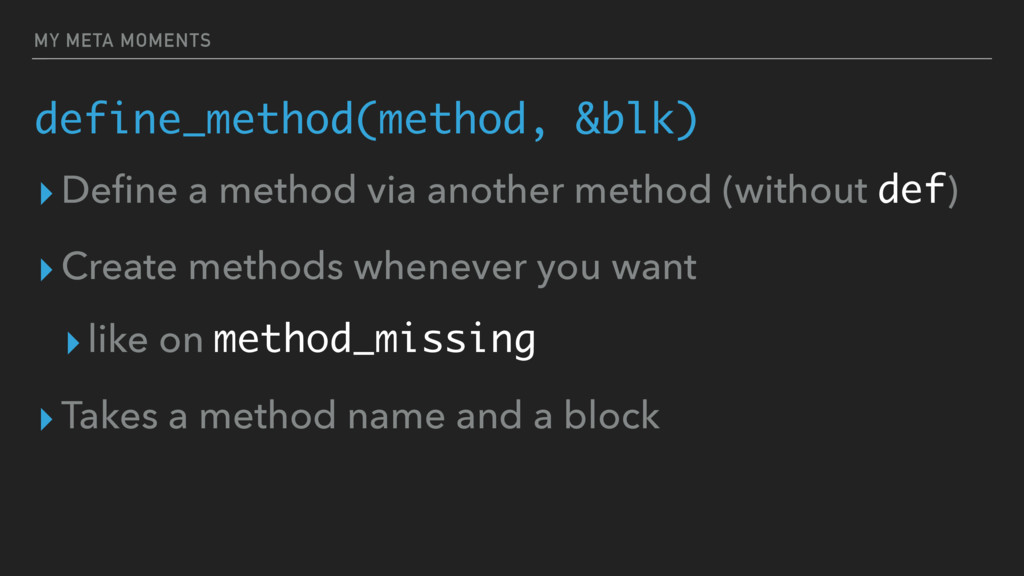Click the bullet arrow before 'Takes a method name'
Viewport: 1024px width, 576px height.
46,419
